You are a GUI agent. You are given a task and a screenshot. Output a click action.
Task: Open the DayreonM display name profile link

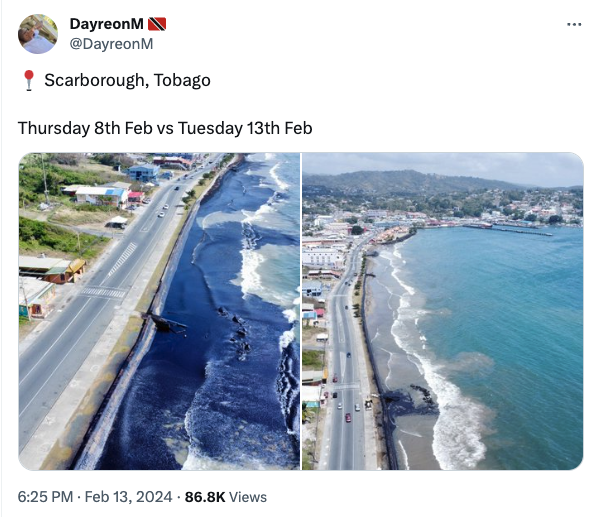click(x=106, y=24)
